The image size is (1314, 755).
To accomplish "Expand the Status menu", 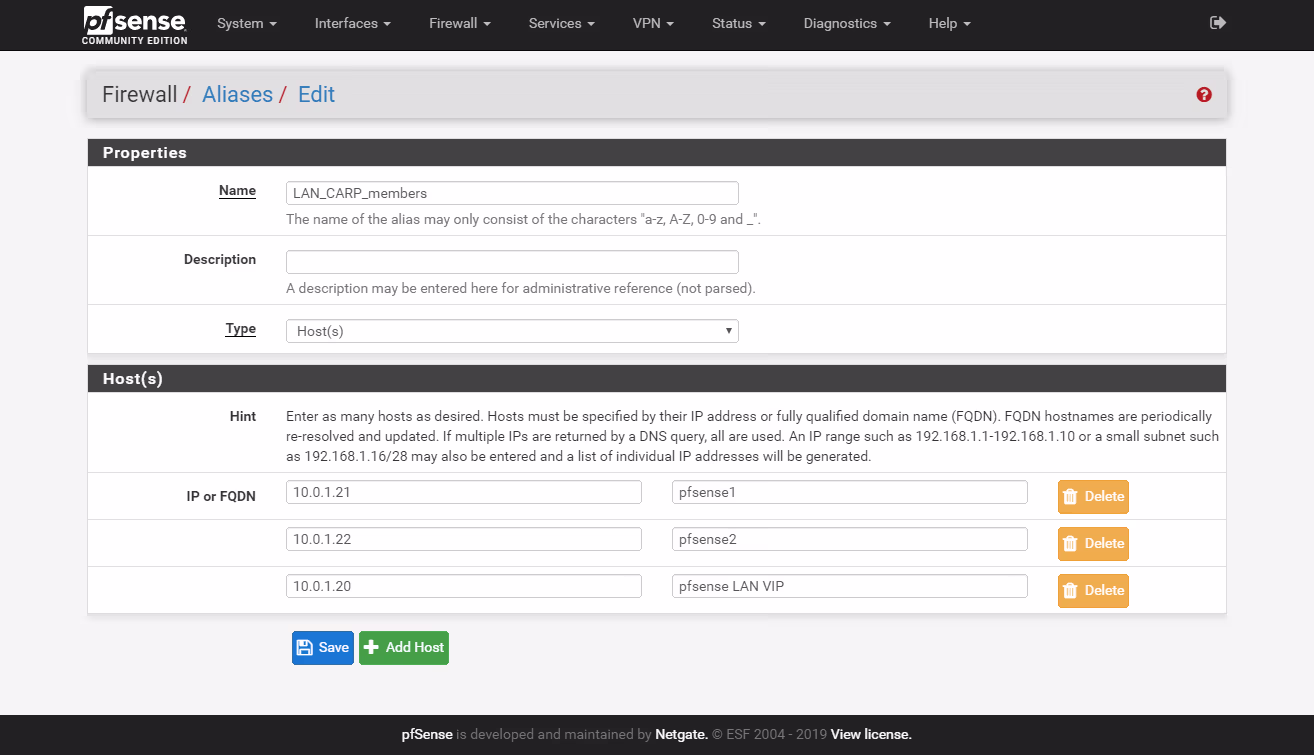I will [x=738, y=24].
